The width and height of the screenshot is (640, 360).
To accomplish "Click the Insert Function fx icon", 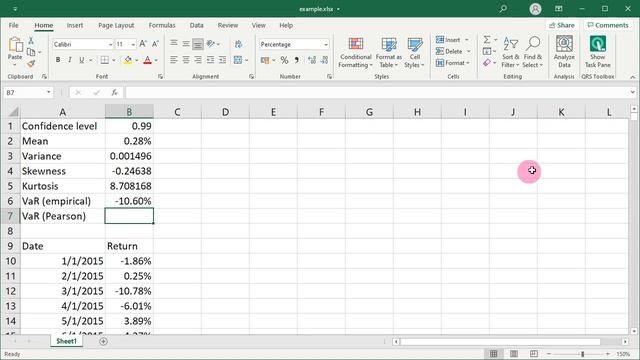I will pos(115,93).
